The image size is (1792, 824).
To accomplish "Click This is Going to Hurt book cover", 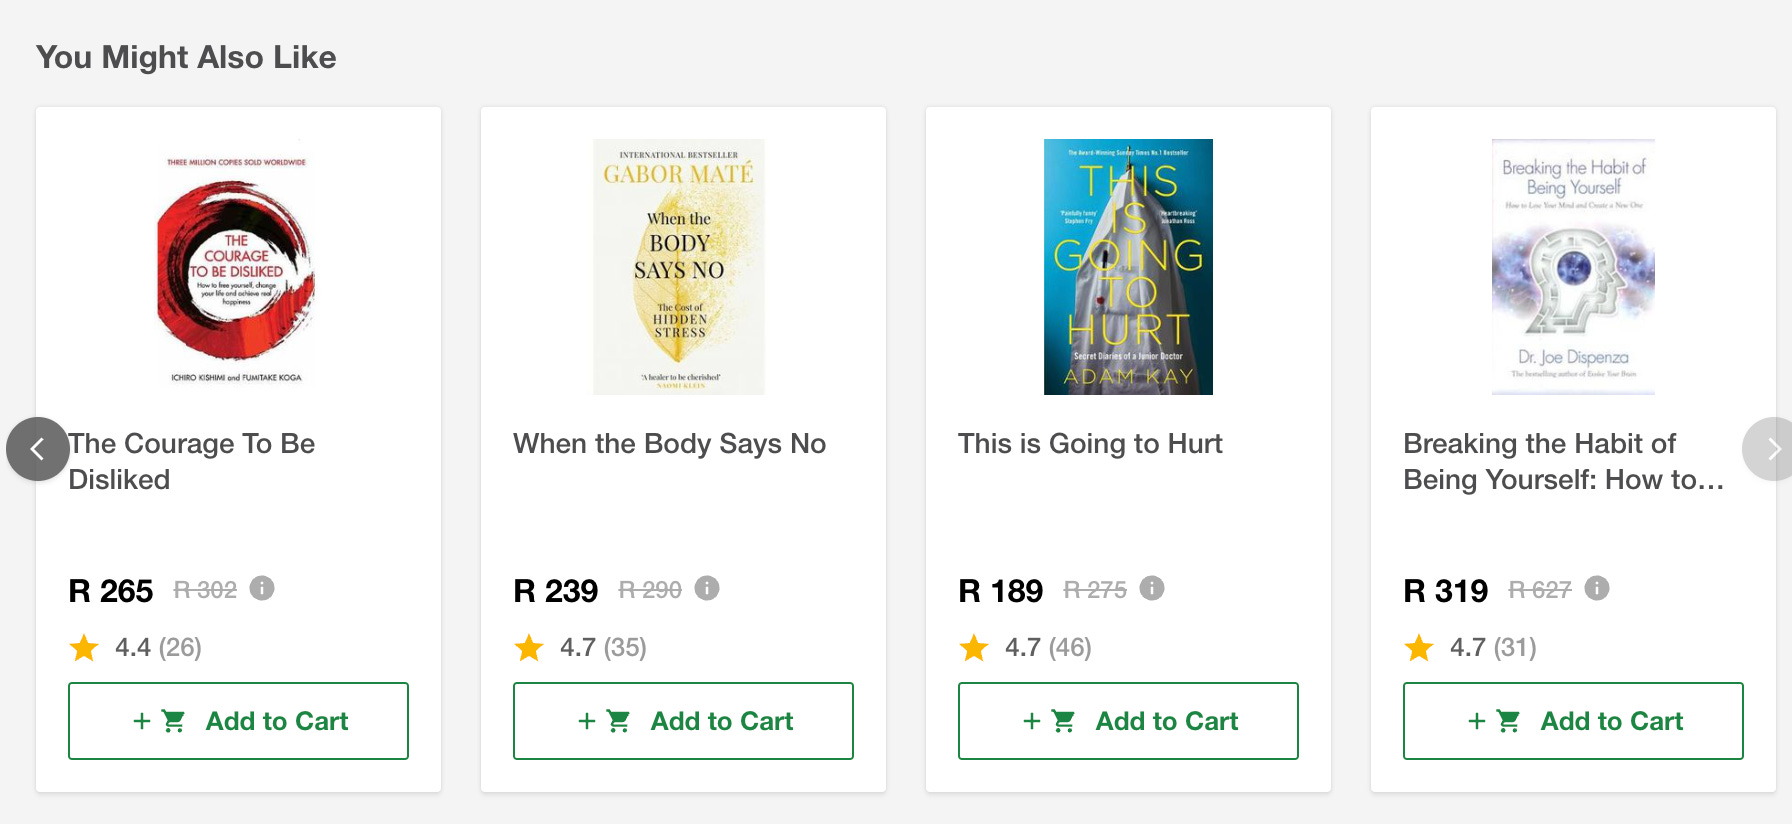I will 1128,267.
